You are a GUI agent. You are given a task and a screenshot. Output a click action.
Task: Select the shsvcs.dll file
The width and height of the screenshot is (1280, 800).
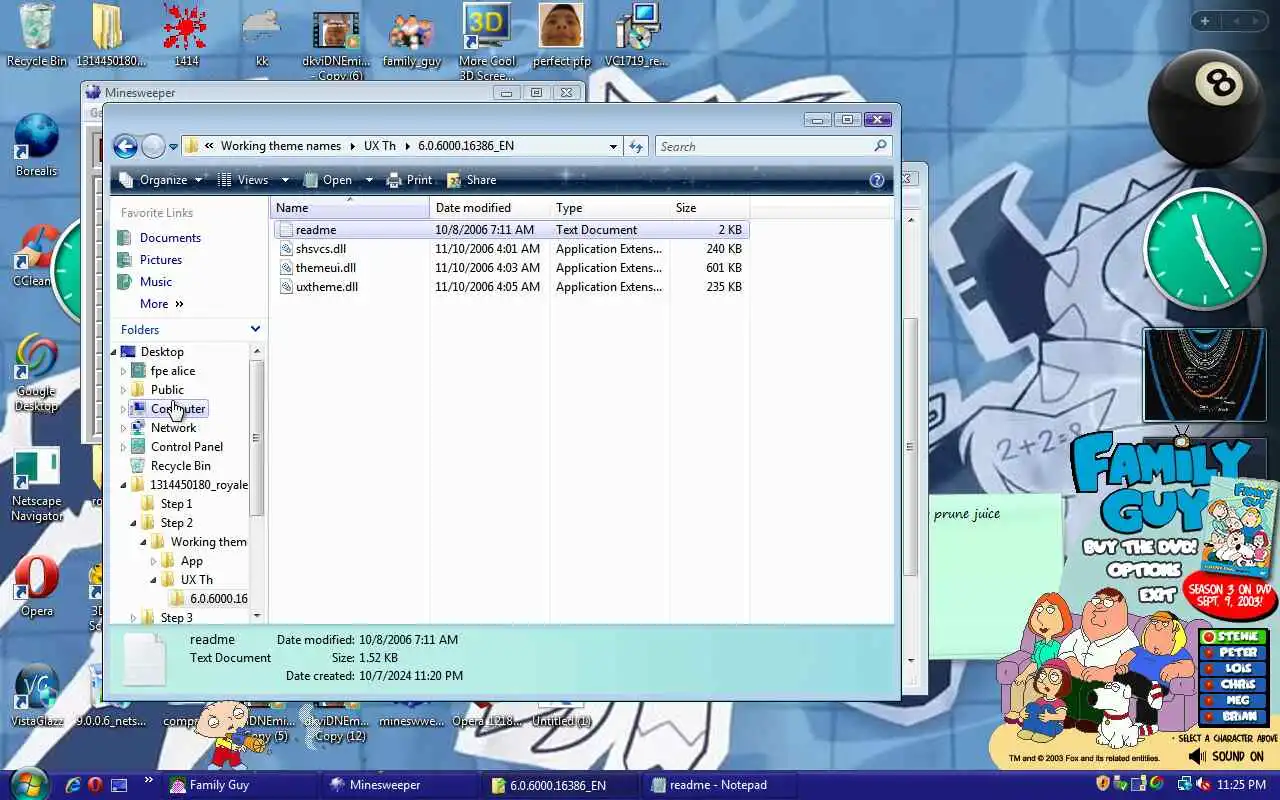pyautogui.click(x=510, y=249)
